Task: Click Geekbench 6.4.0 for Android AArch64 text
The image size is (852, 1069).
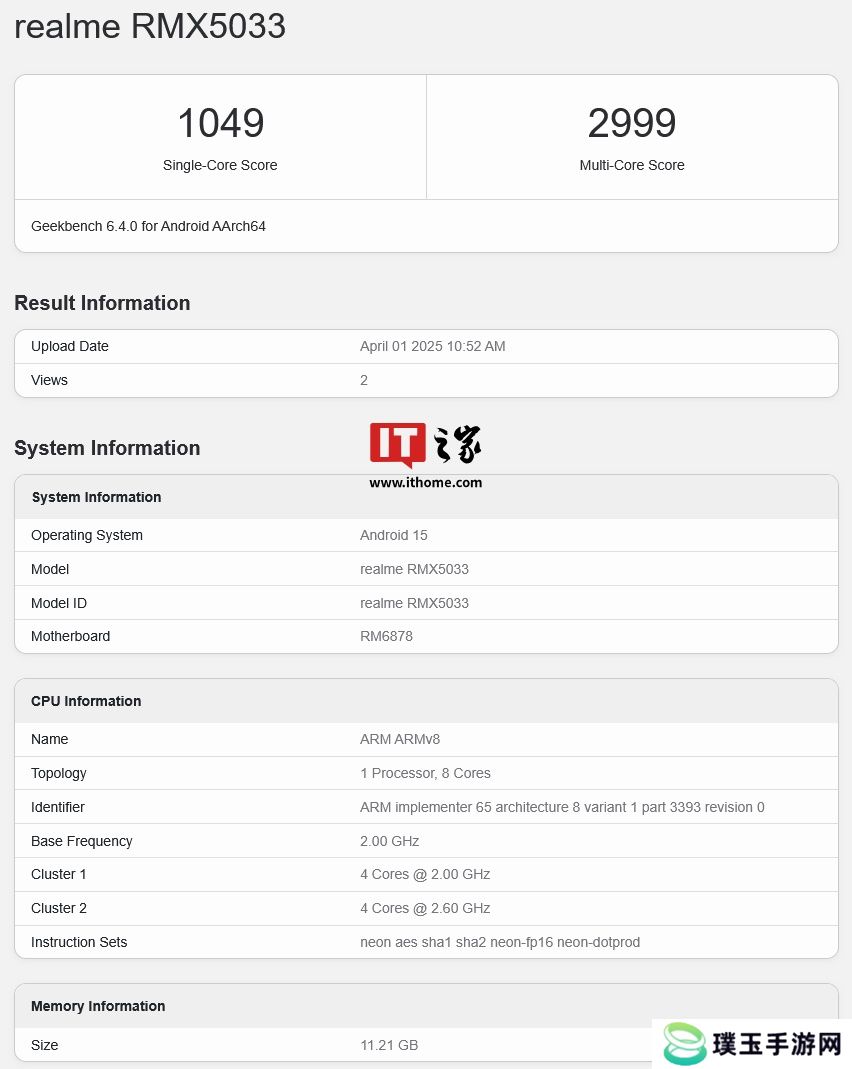Action: coord(148,226)
